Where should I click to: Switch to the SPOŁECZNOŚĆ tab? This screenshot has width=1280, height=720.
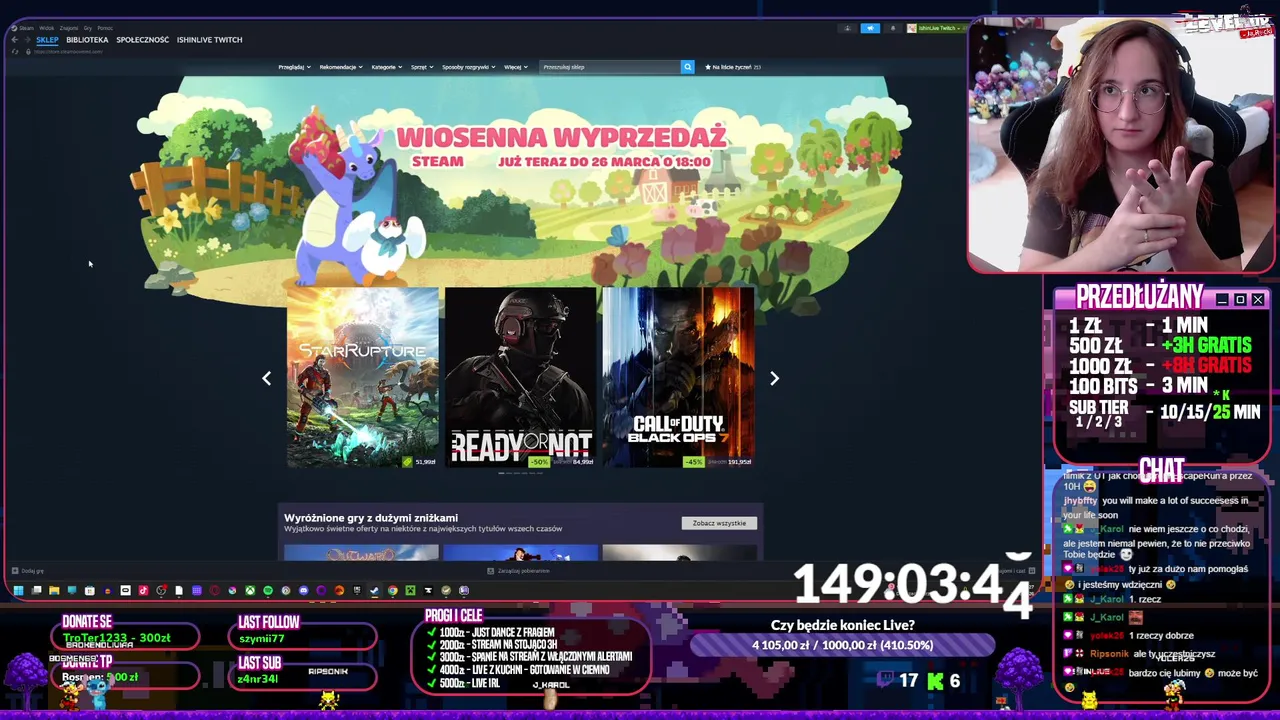click(x=143, y=40)
